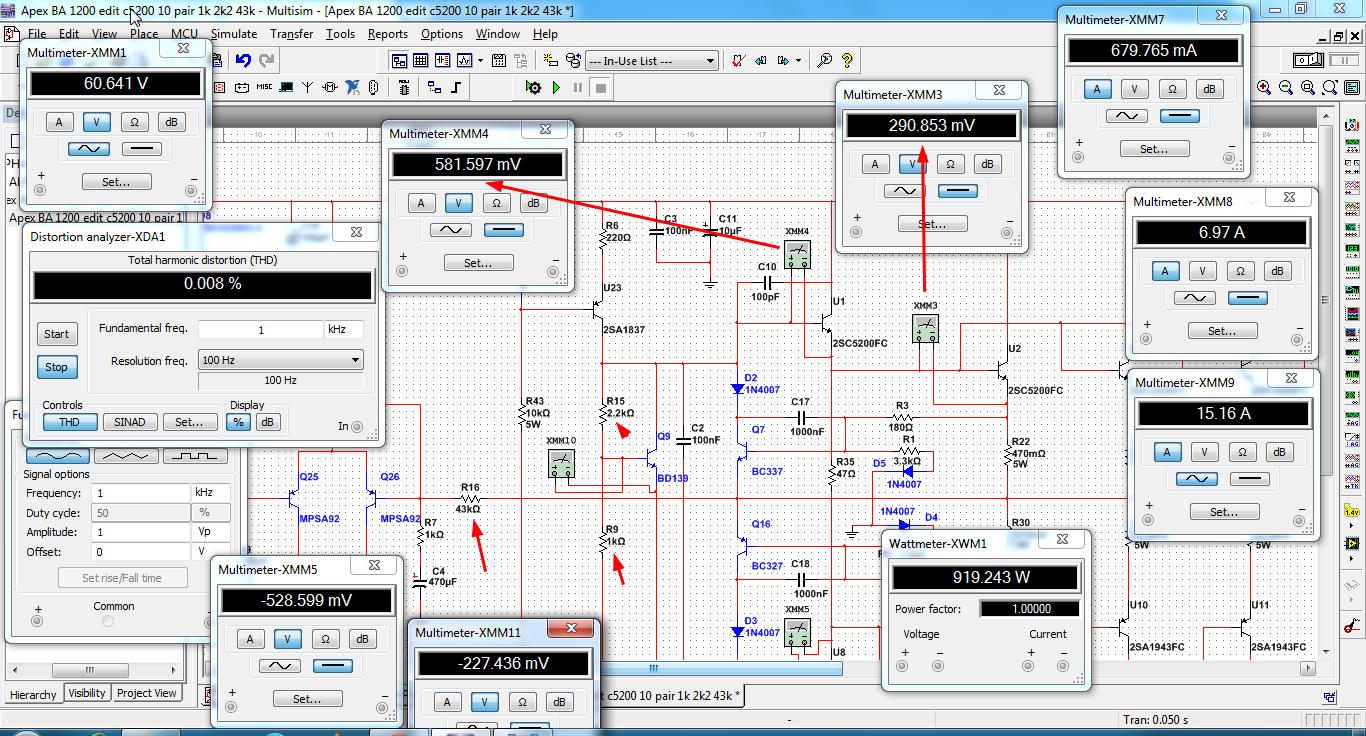
Task: Choose the square waveform in function generator
Action: point(196,455)
